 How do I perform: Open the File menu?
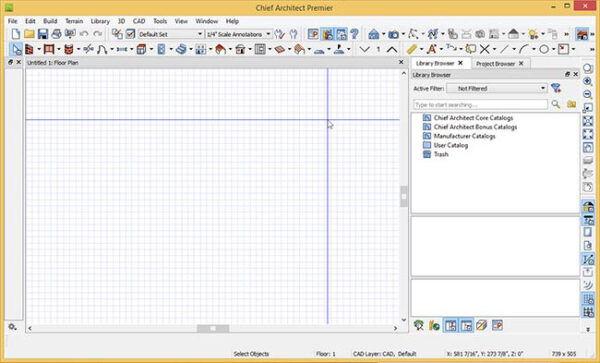pyautogui.click(x=12, y=21)
